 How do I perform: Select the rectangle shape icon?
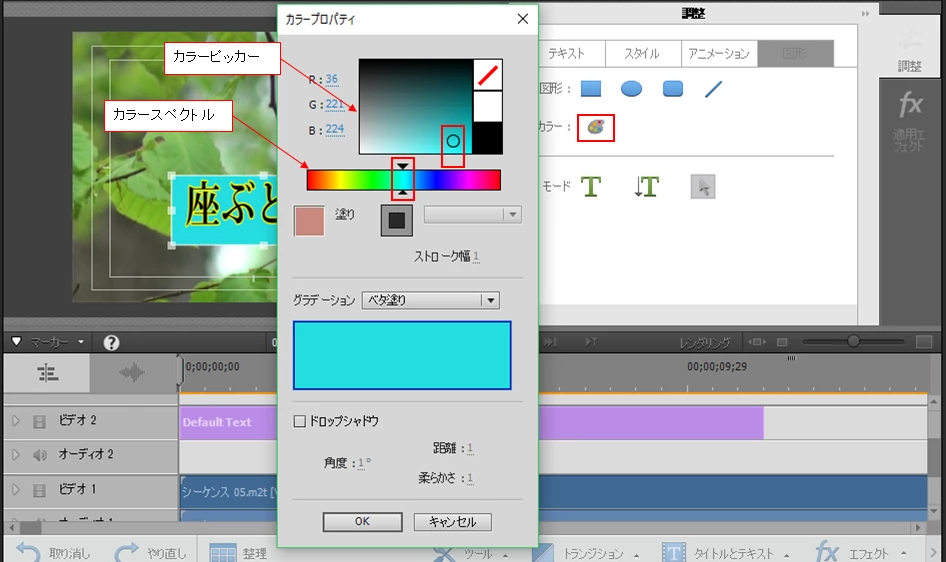[x=591, y=89]
